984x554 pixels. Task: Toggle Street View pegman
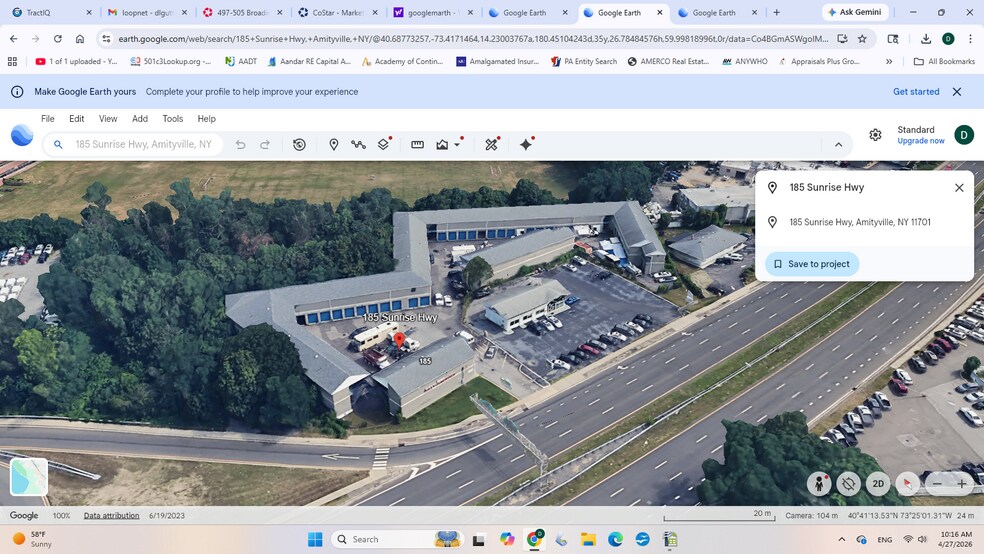(819, 484)
